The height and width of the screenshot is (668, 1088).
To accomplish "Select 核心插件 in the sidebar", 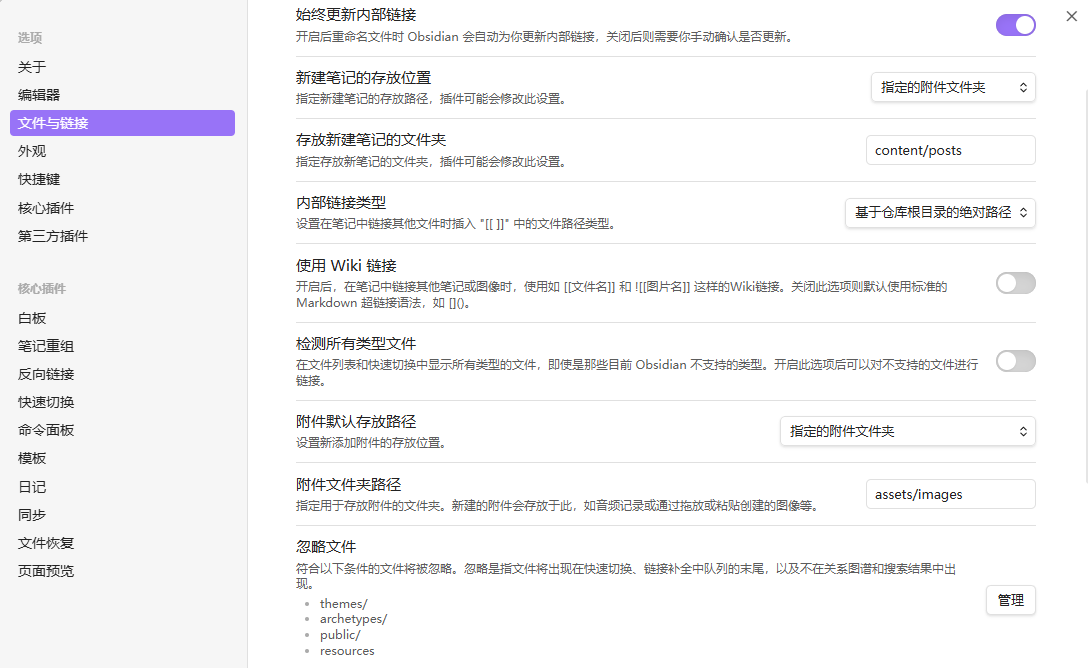I will point(46,208).
